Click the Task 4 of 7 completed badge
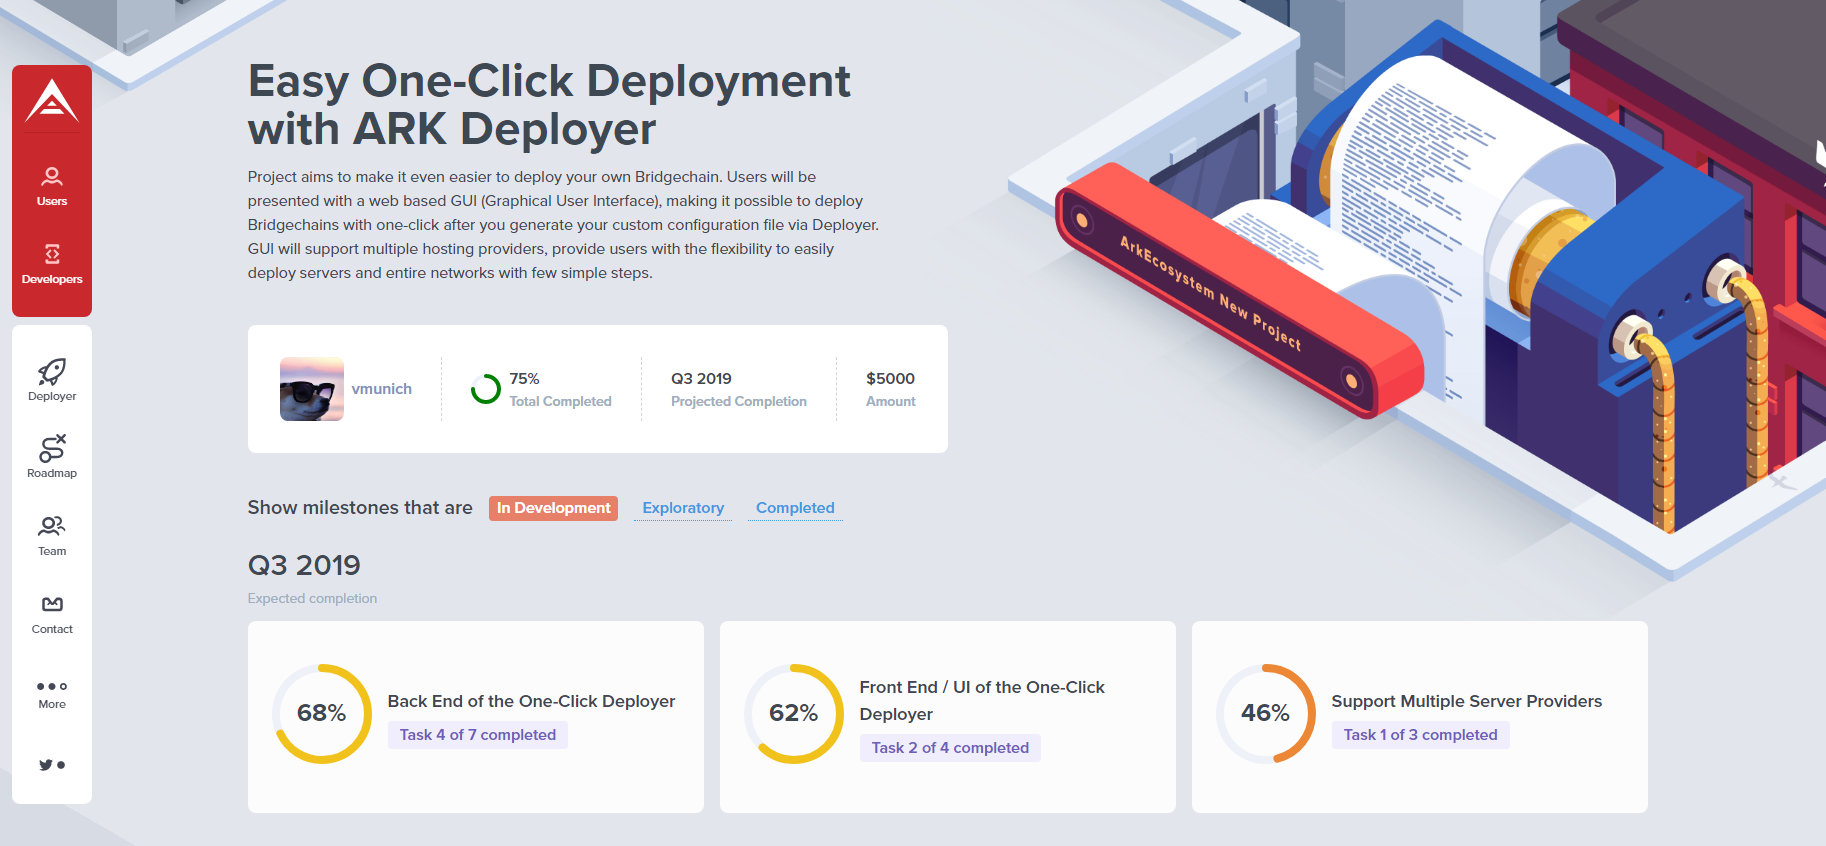The image size is (1826, 846). click(x=478, y=735)
